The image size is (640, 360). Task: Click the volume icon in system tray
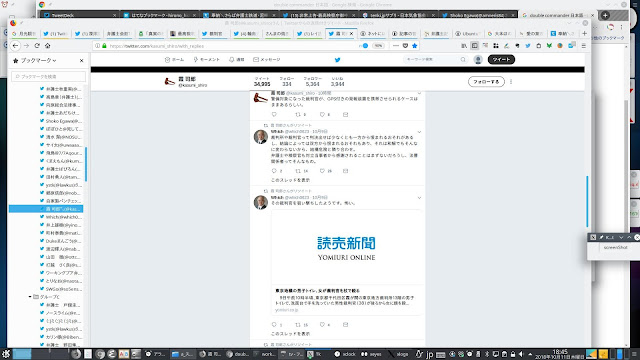click(x=521, y=354)
